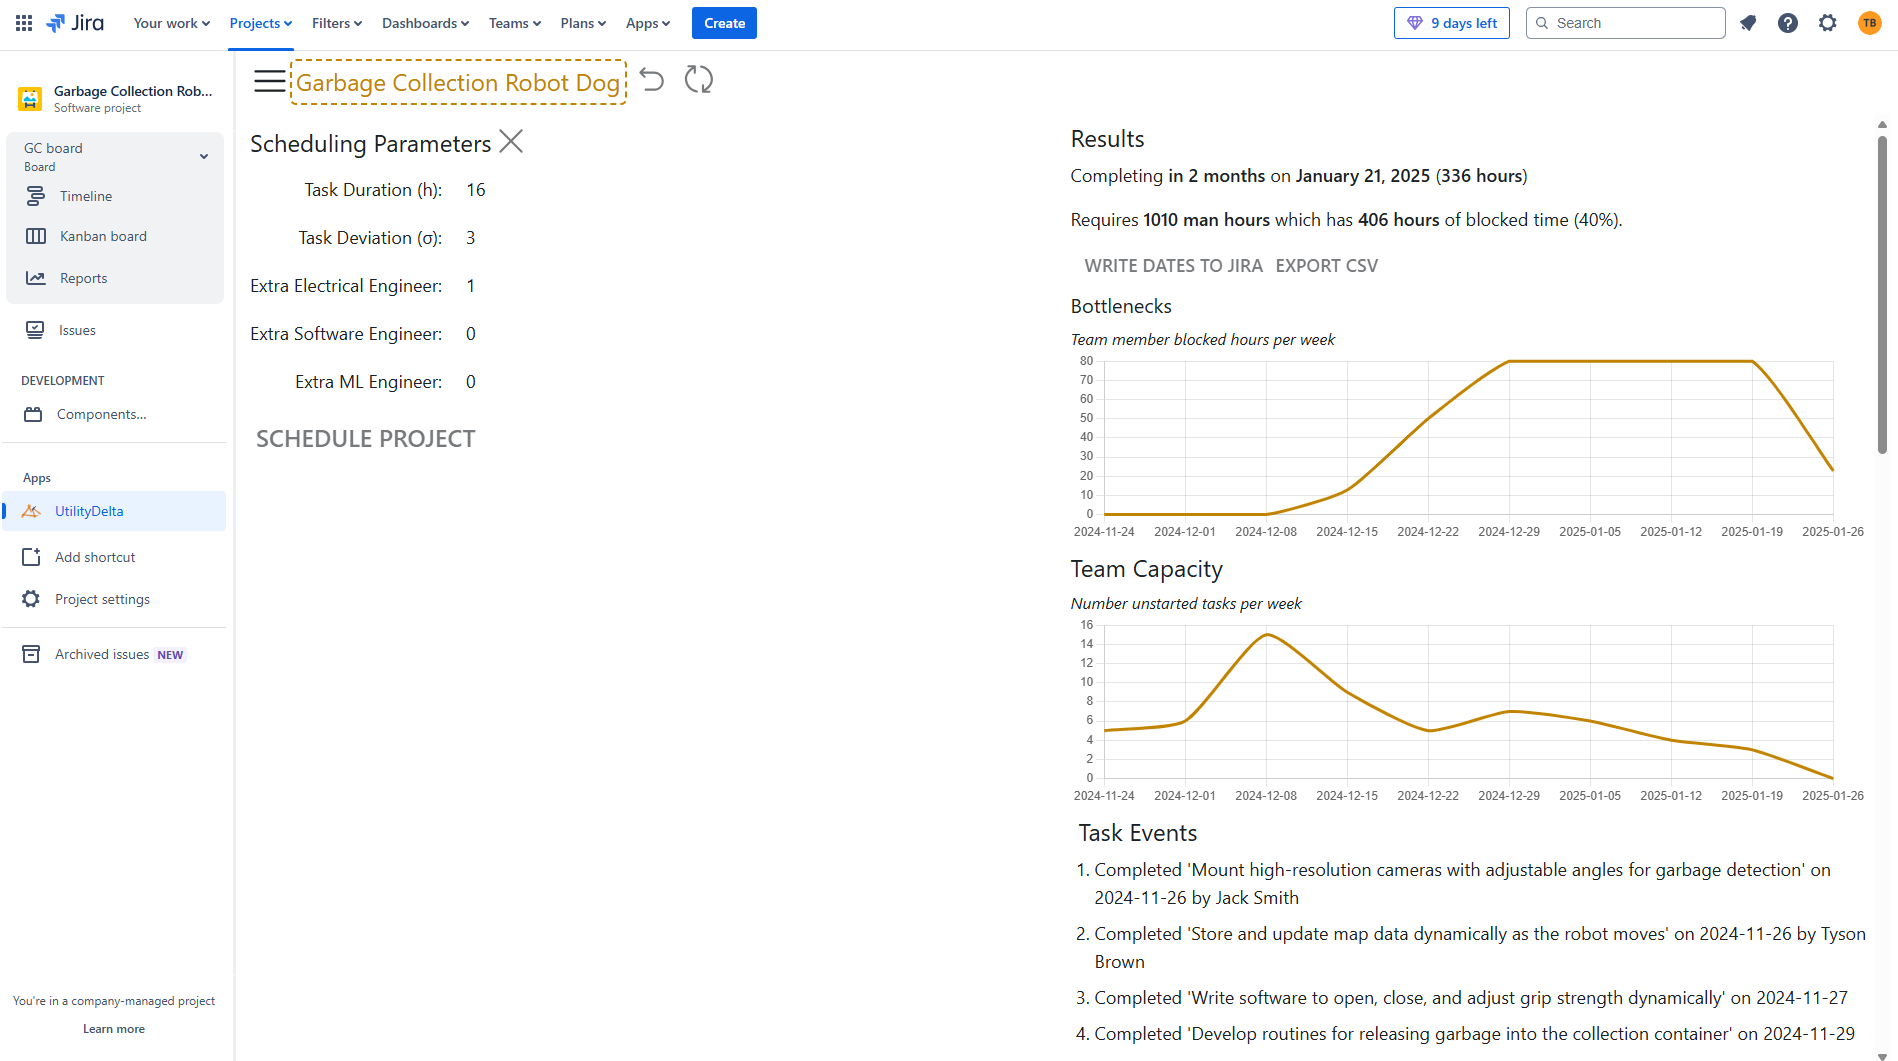
Task: Click in the Search field
Action: click(1625, 23)
